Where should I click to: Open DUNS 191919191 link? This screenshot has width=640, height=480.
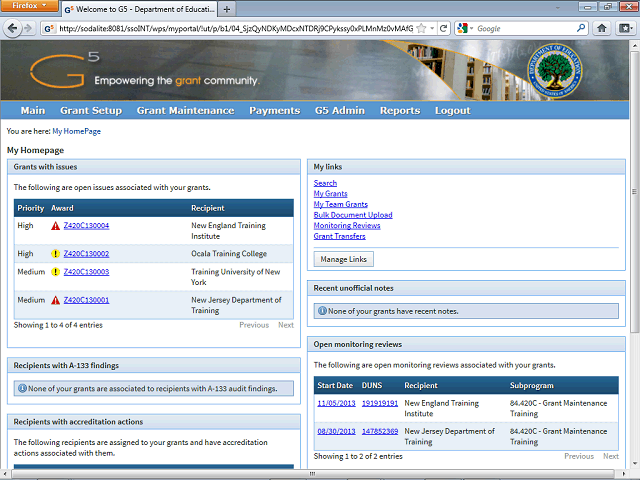(380, 403)
